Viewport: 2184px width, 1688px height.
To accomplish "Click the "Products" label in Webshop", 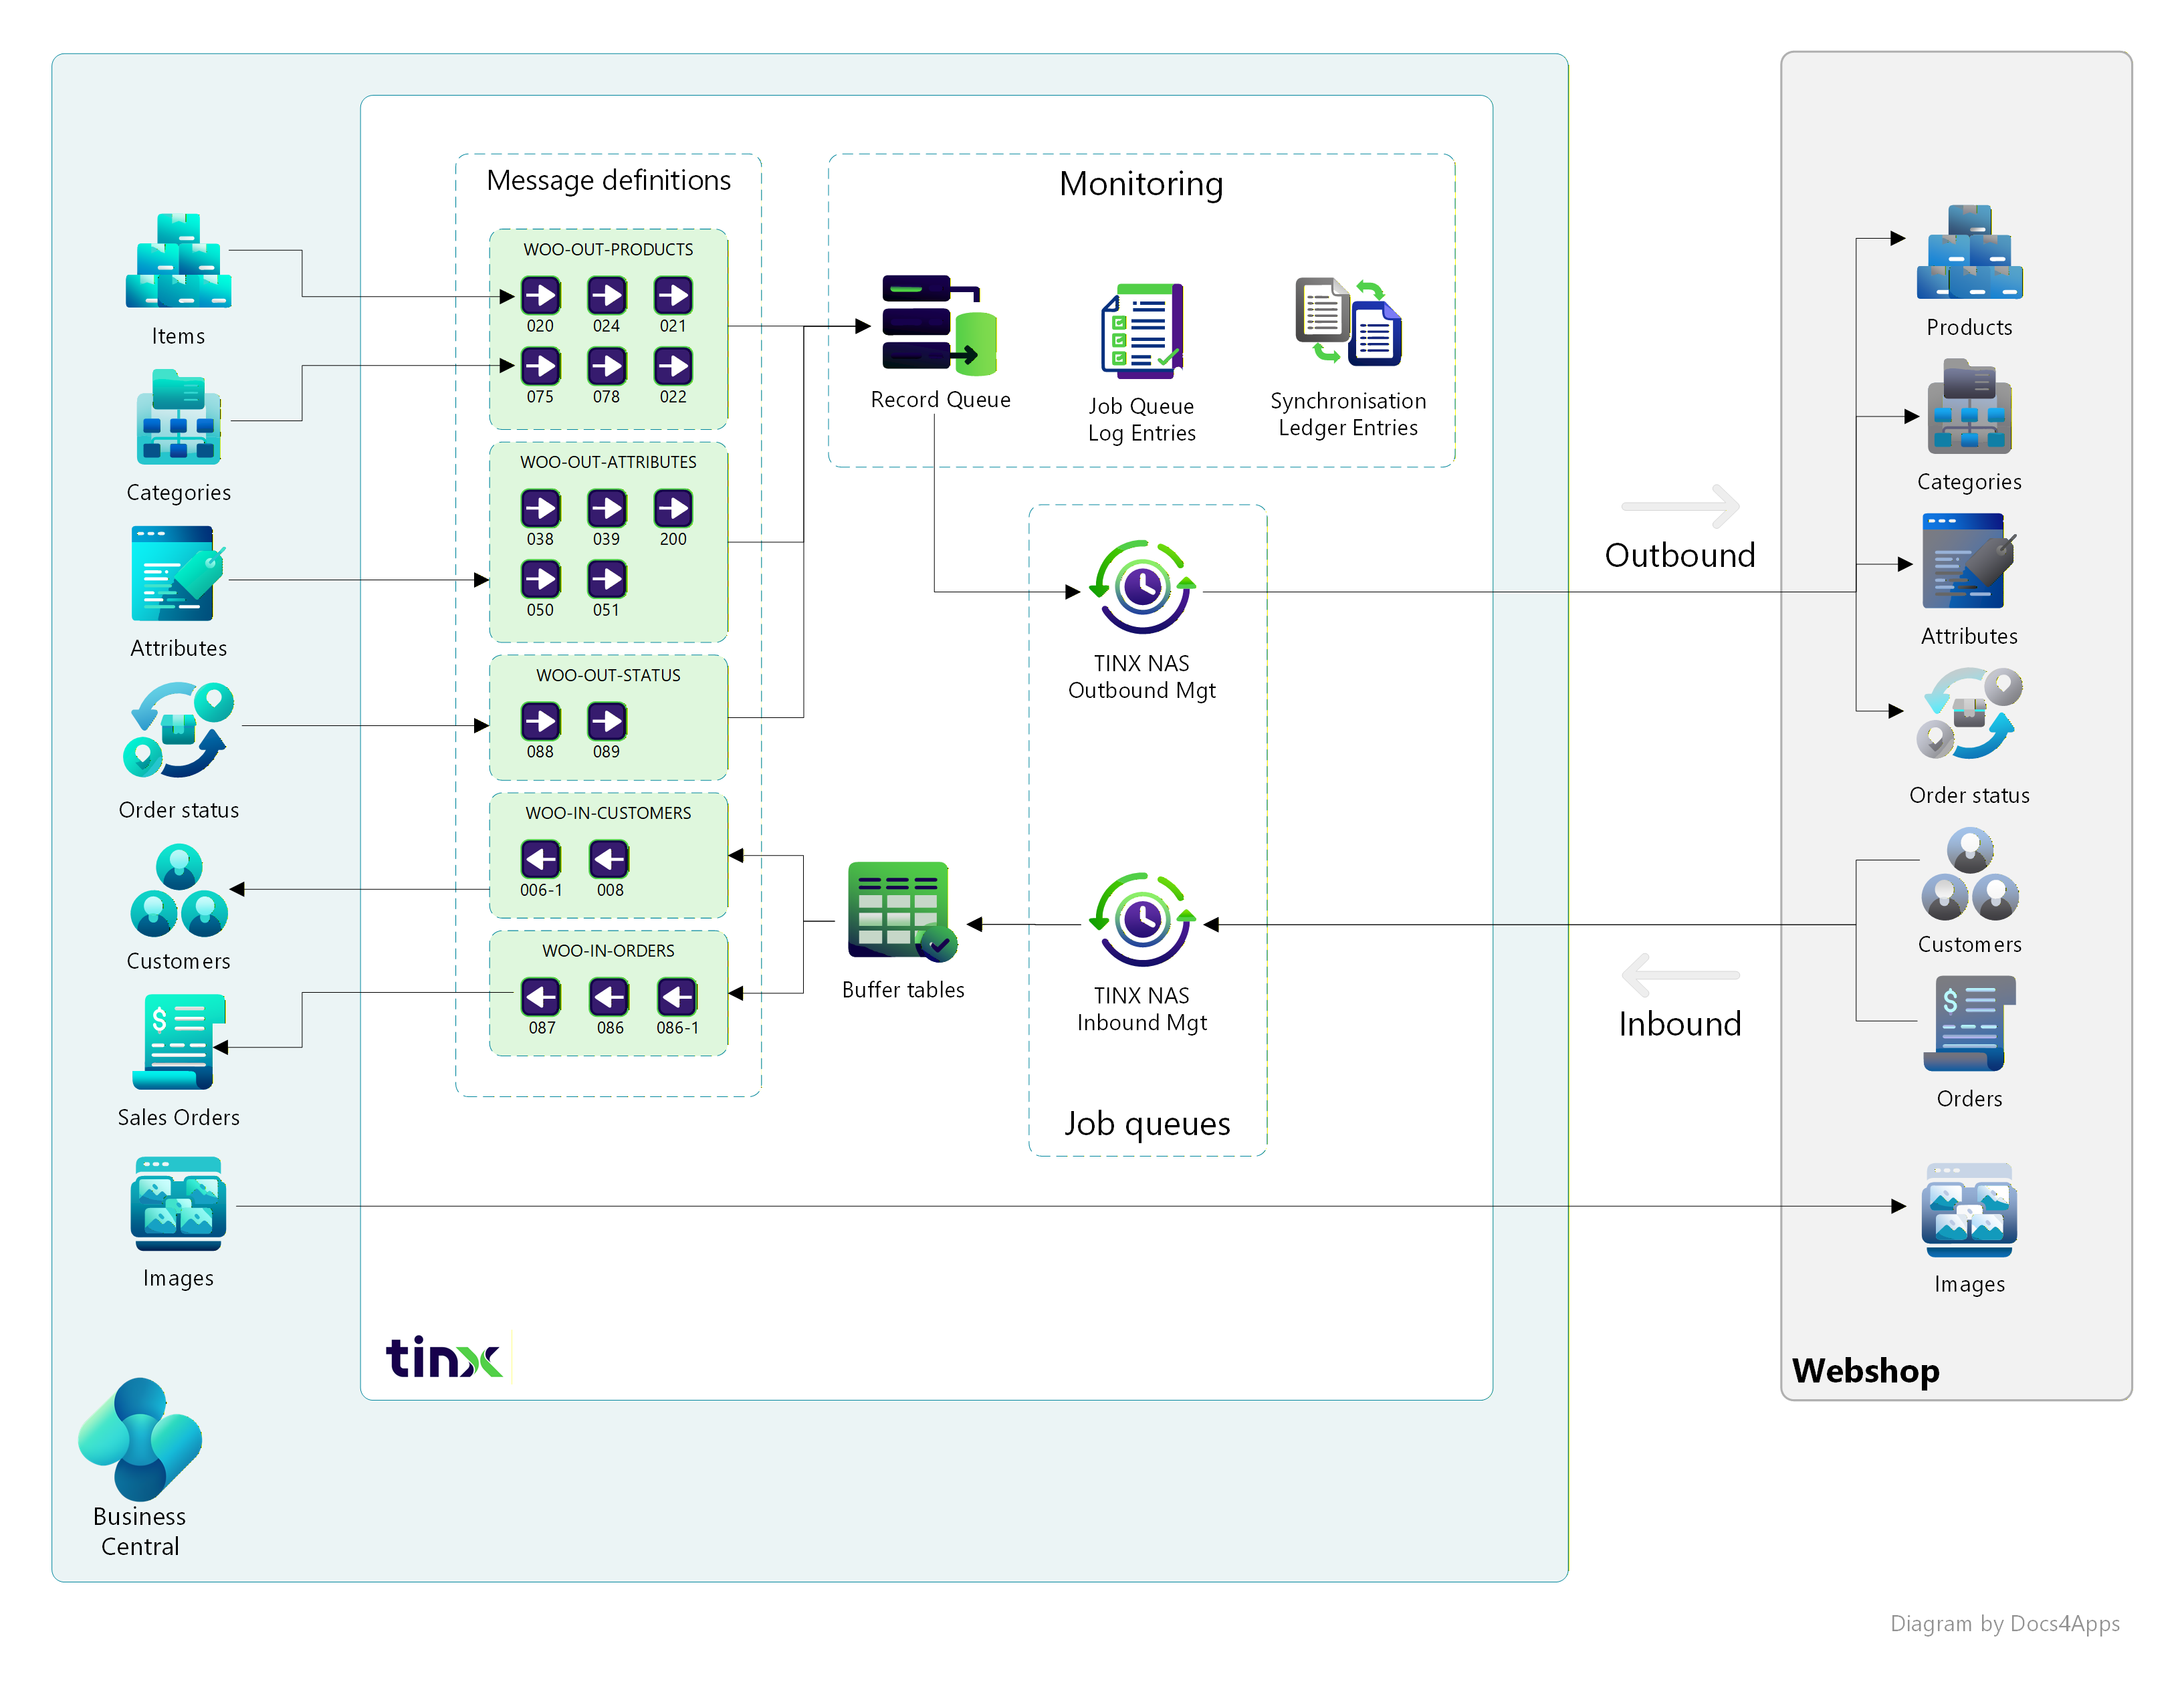I will click(x=1969, y=327).
